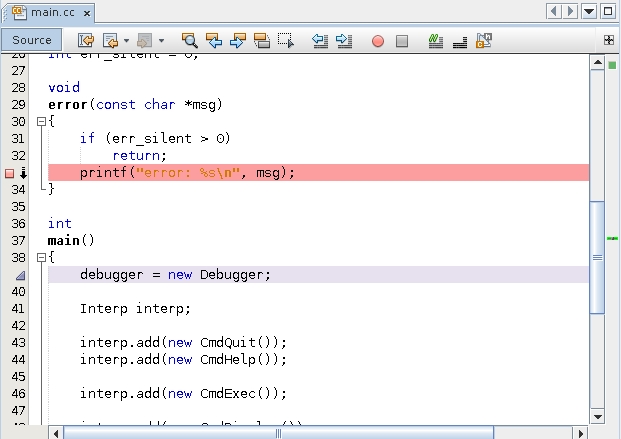Open the document list dropdown

click(x=589, y=11)
